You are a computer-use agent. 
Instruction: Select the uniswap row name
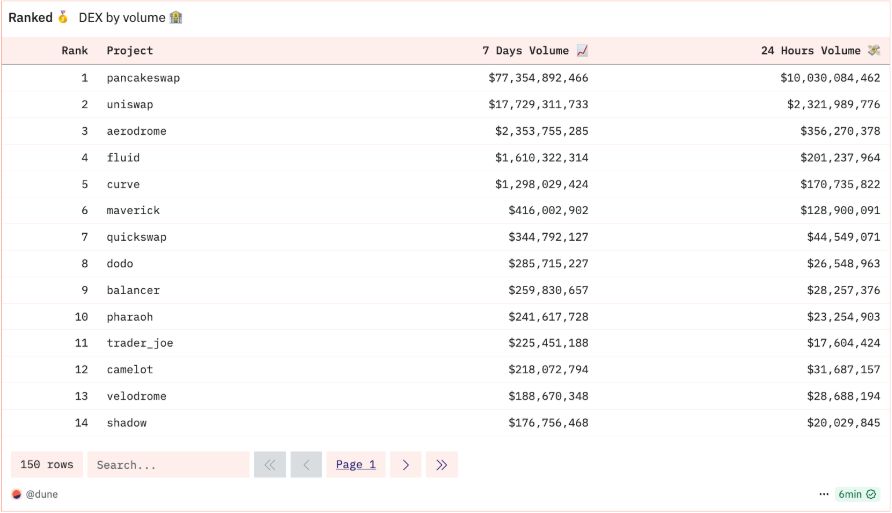click(130, 105)
